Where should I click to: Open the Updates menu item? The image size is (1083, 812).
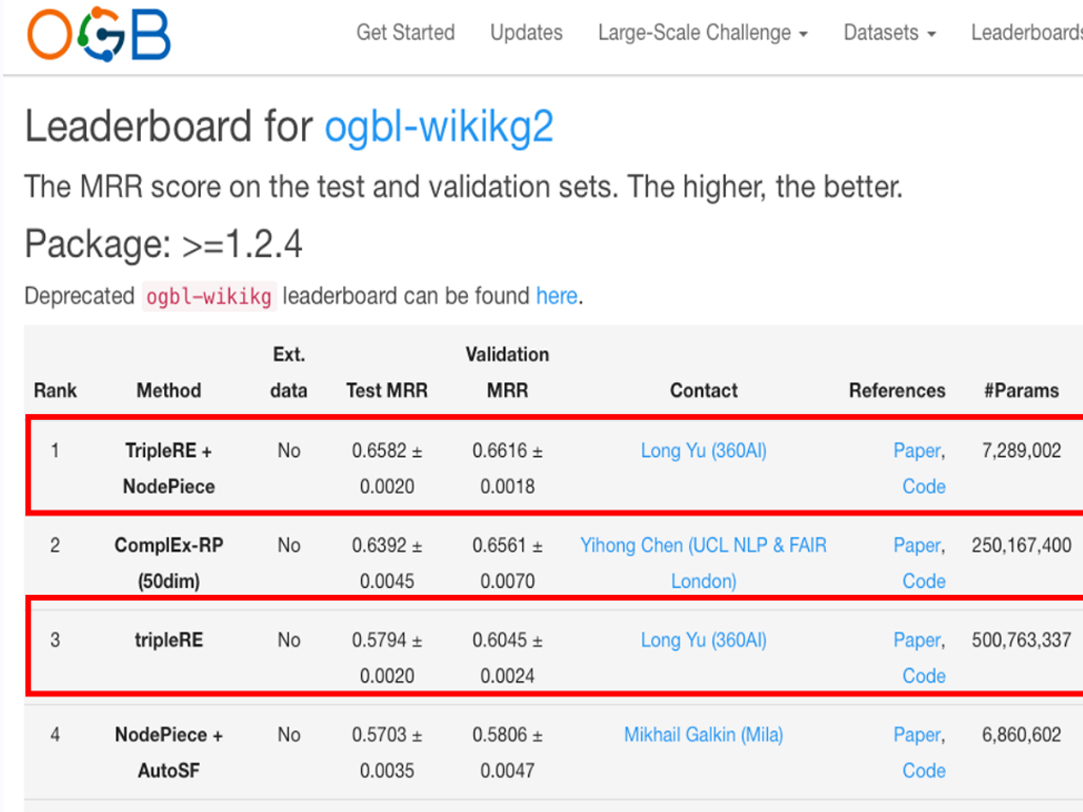(x=526, y=32)
